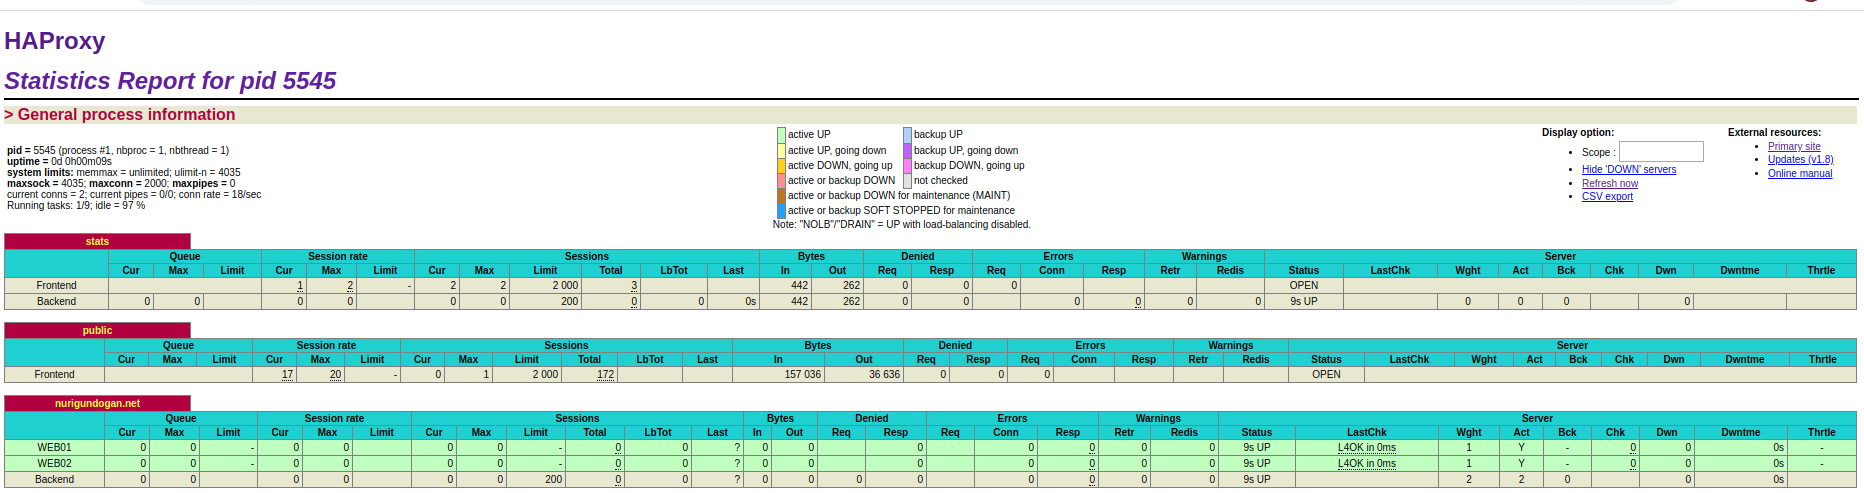
Task: Open the Updates (v1.8) link
Action: coord(1799,160)
